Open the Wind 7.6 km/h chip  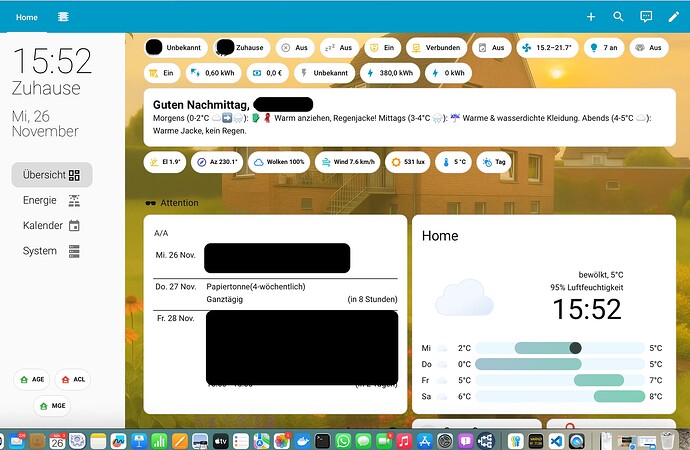350,162
